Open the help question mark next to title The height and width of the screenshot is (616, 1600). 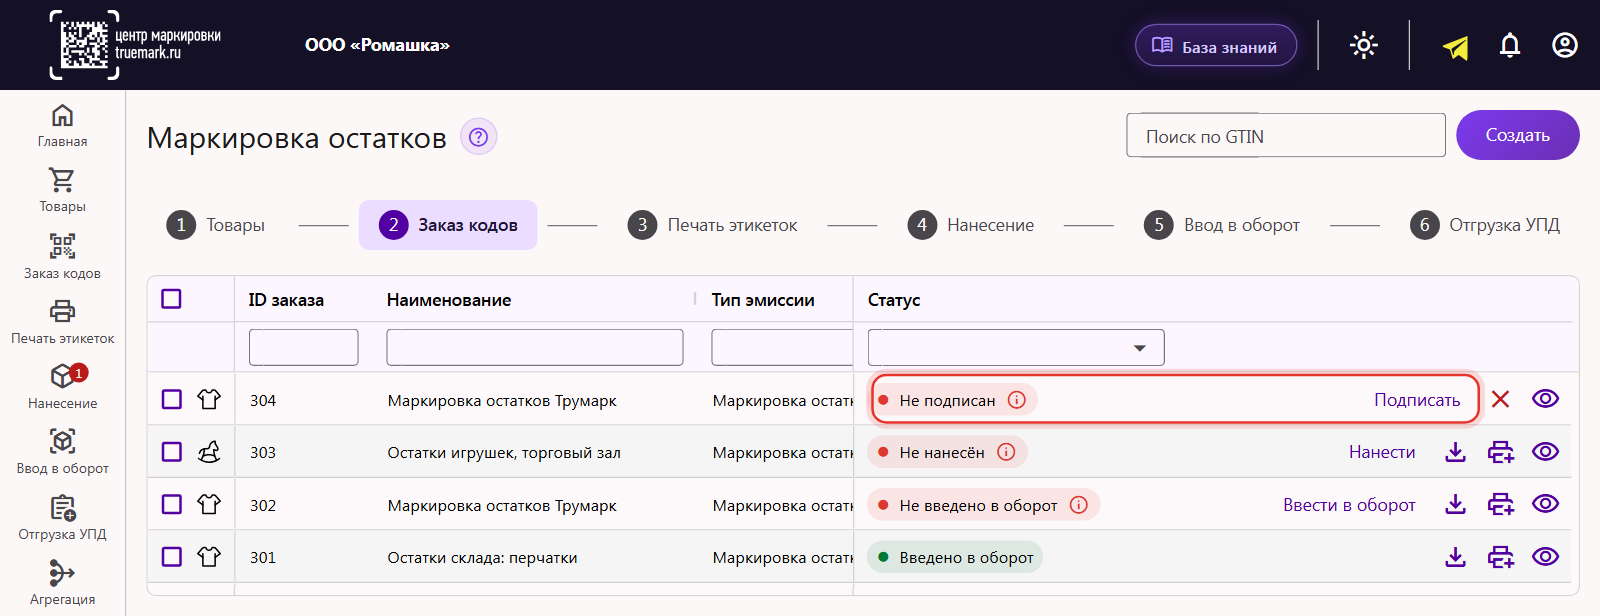[x=478, y=137]
